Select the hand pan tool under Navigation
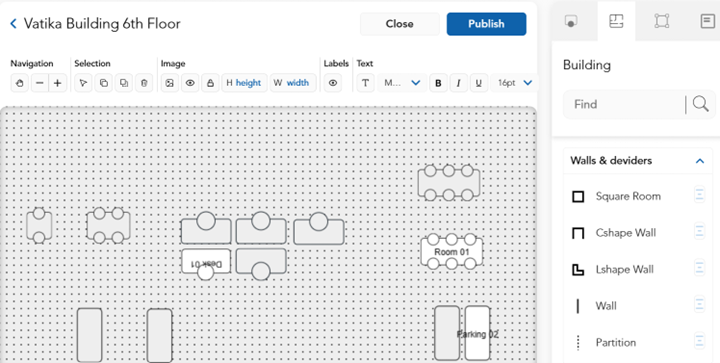Viewport: 720px width, 363px height. click(19, 83)
